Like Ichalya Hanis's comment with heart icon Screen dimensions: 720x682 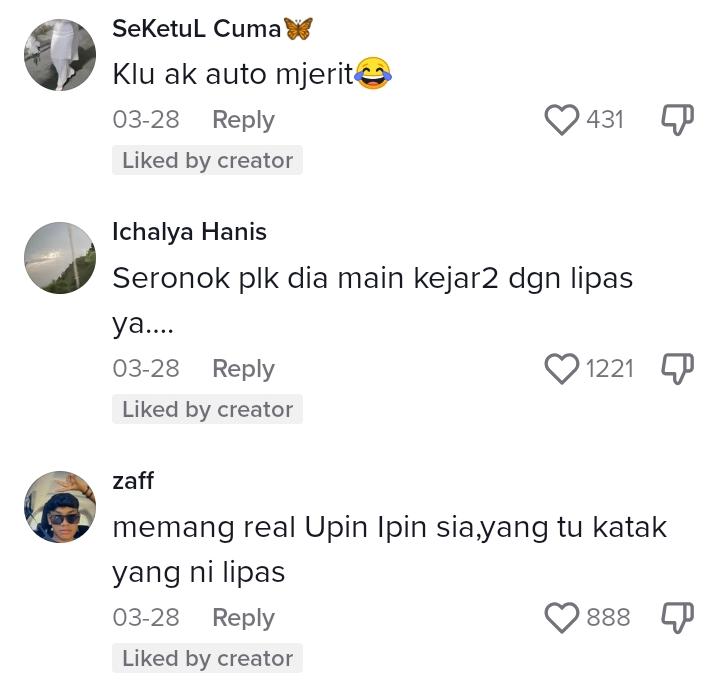pos(562,369)
